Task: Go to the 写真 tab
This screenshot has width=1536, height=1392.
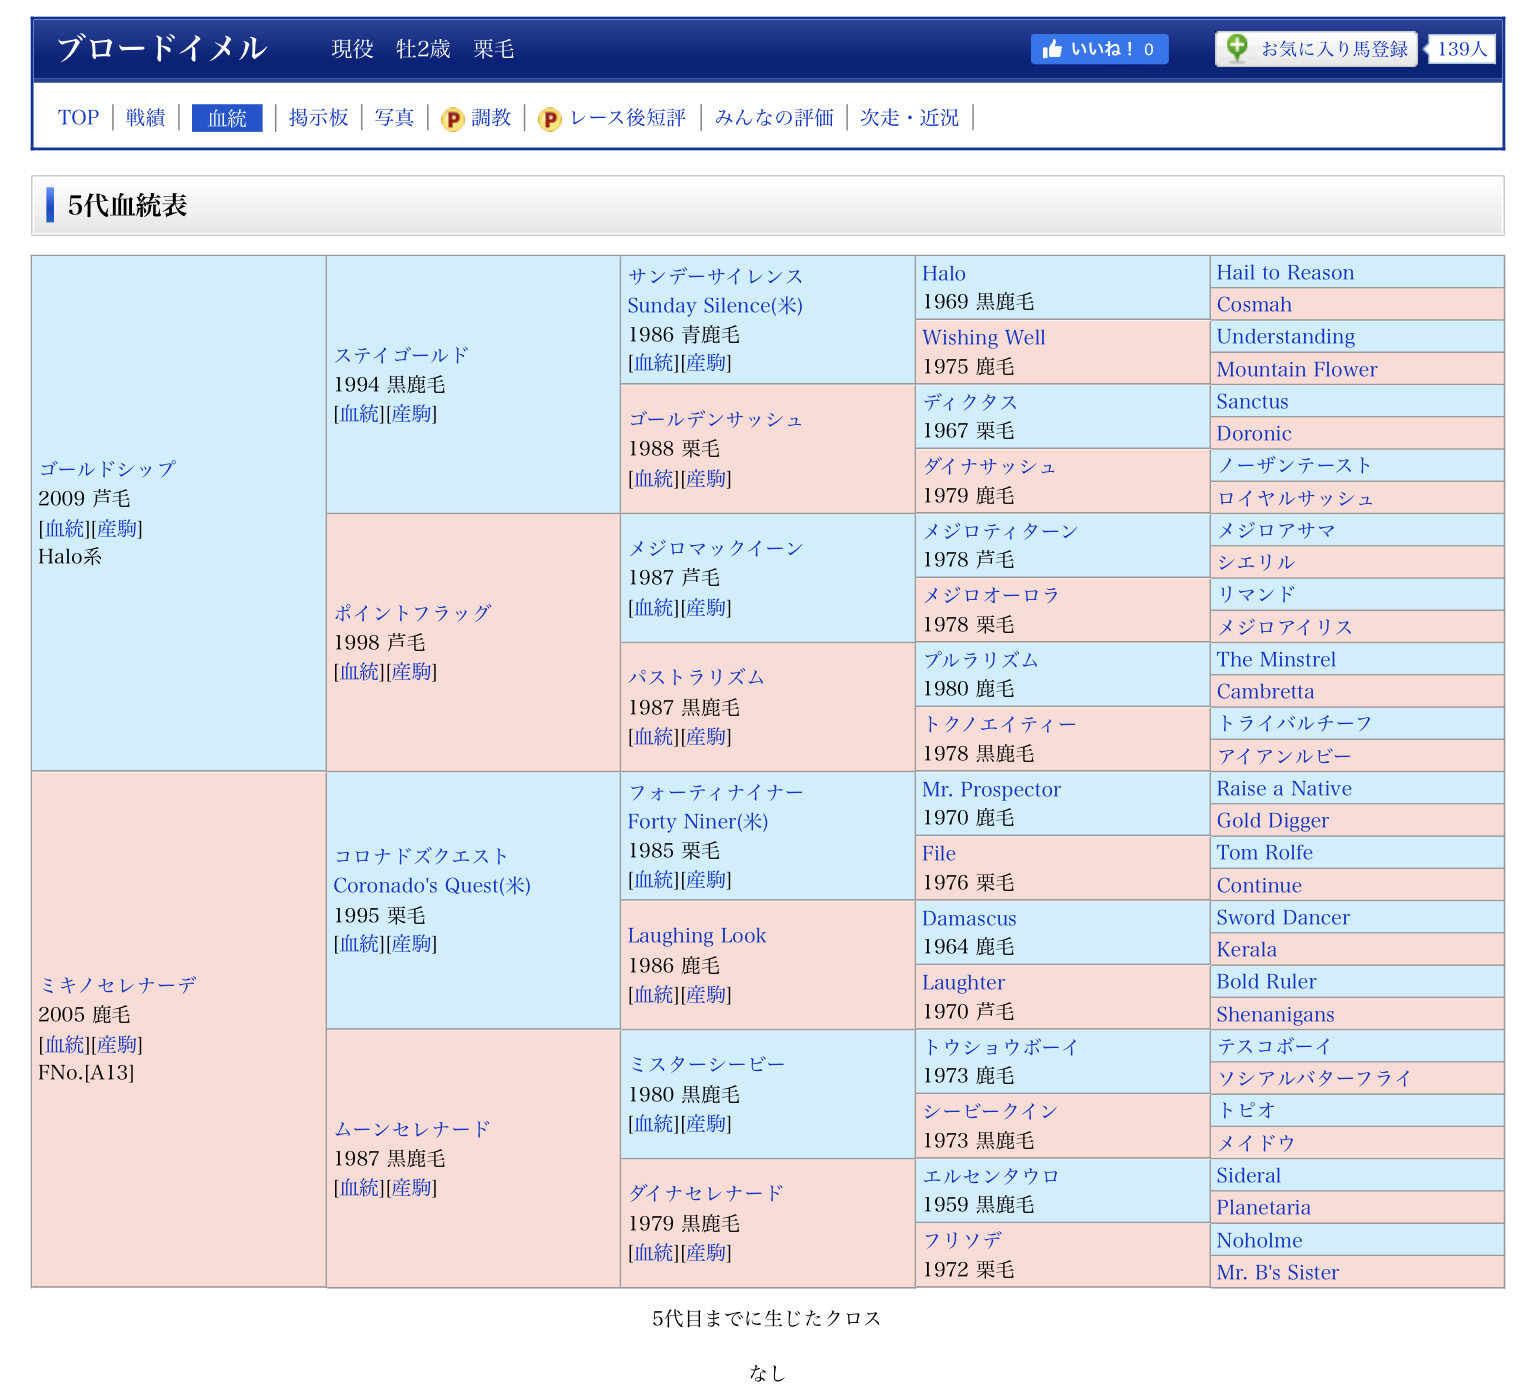Action: [394, 118]
